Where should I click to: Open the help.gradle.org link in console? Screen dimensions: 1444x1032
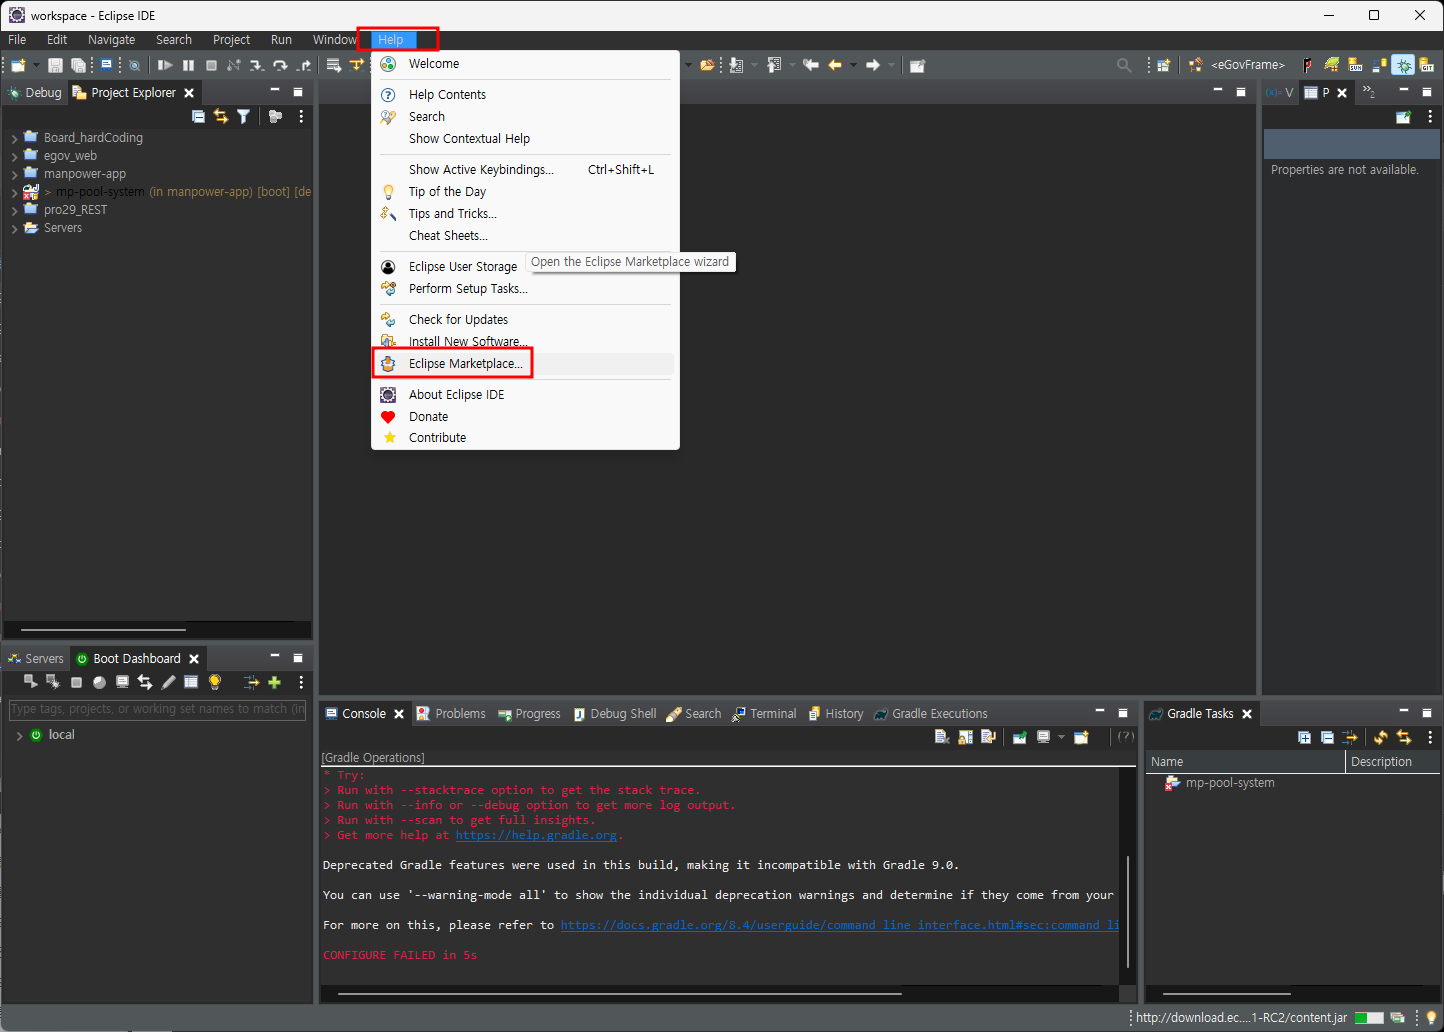coord(536,836)
